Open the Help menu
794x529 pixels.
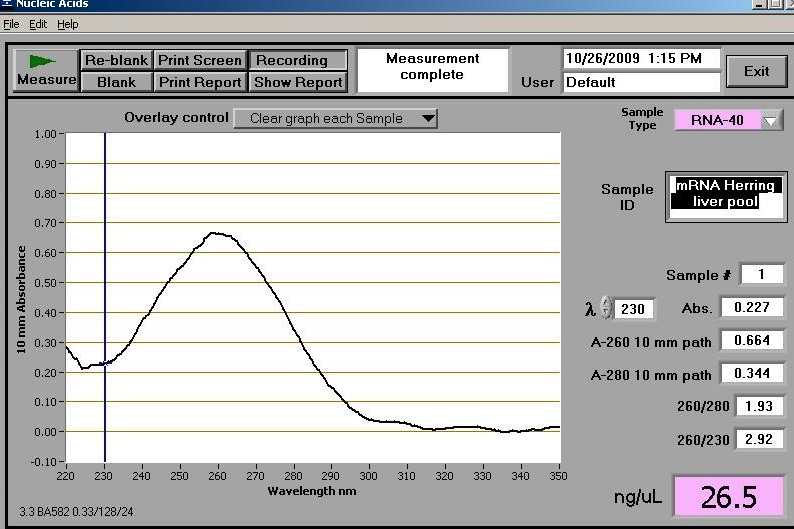(67, 24)
